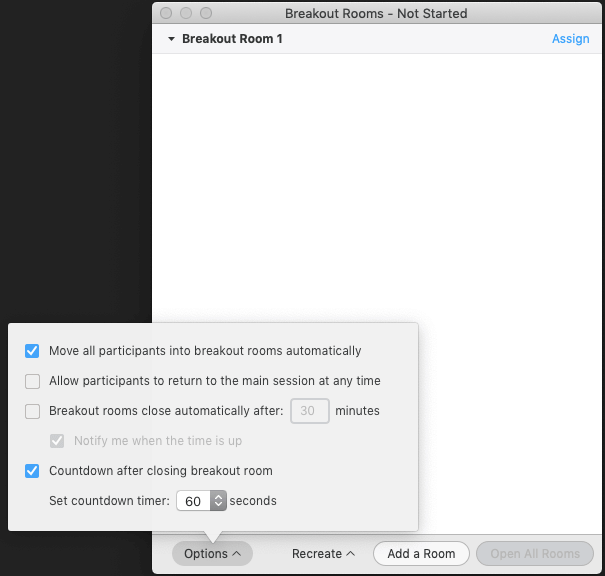Click the Breakout Rooms - Not Started title bar

[375, 13]
